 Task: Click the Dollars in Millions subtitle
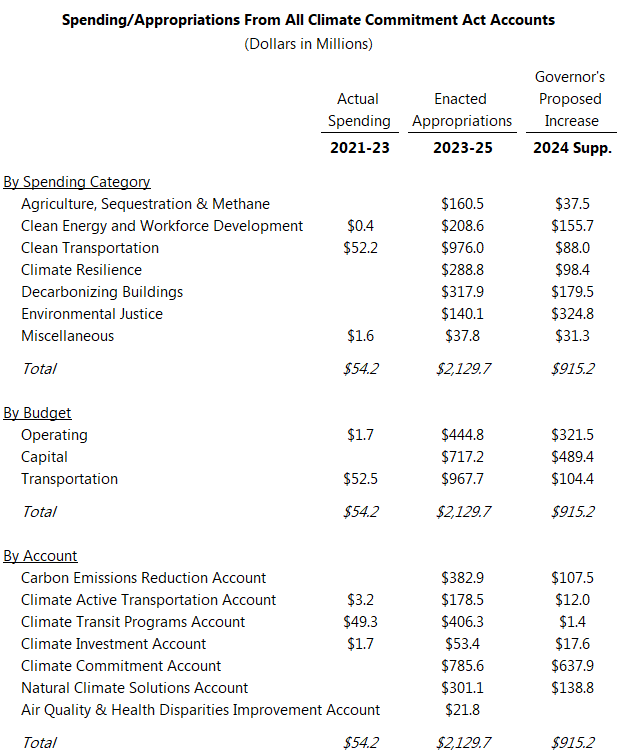(308, 44)
